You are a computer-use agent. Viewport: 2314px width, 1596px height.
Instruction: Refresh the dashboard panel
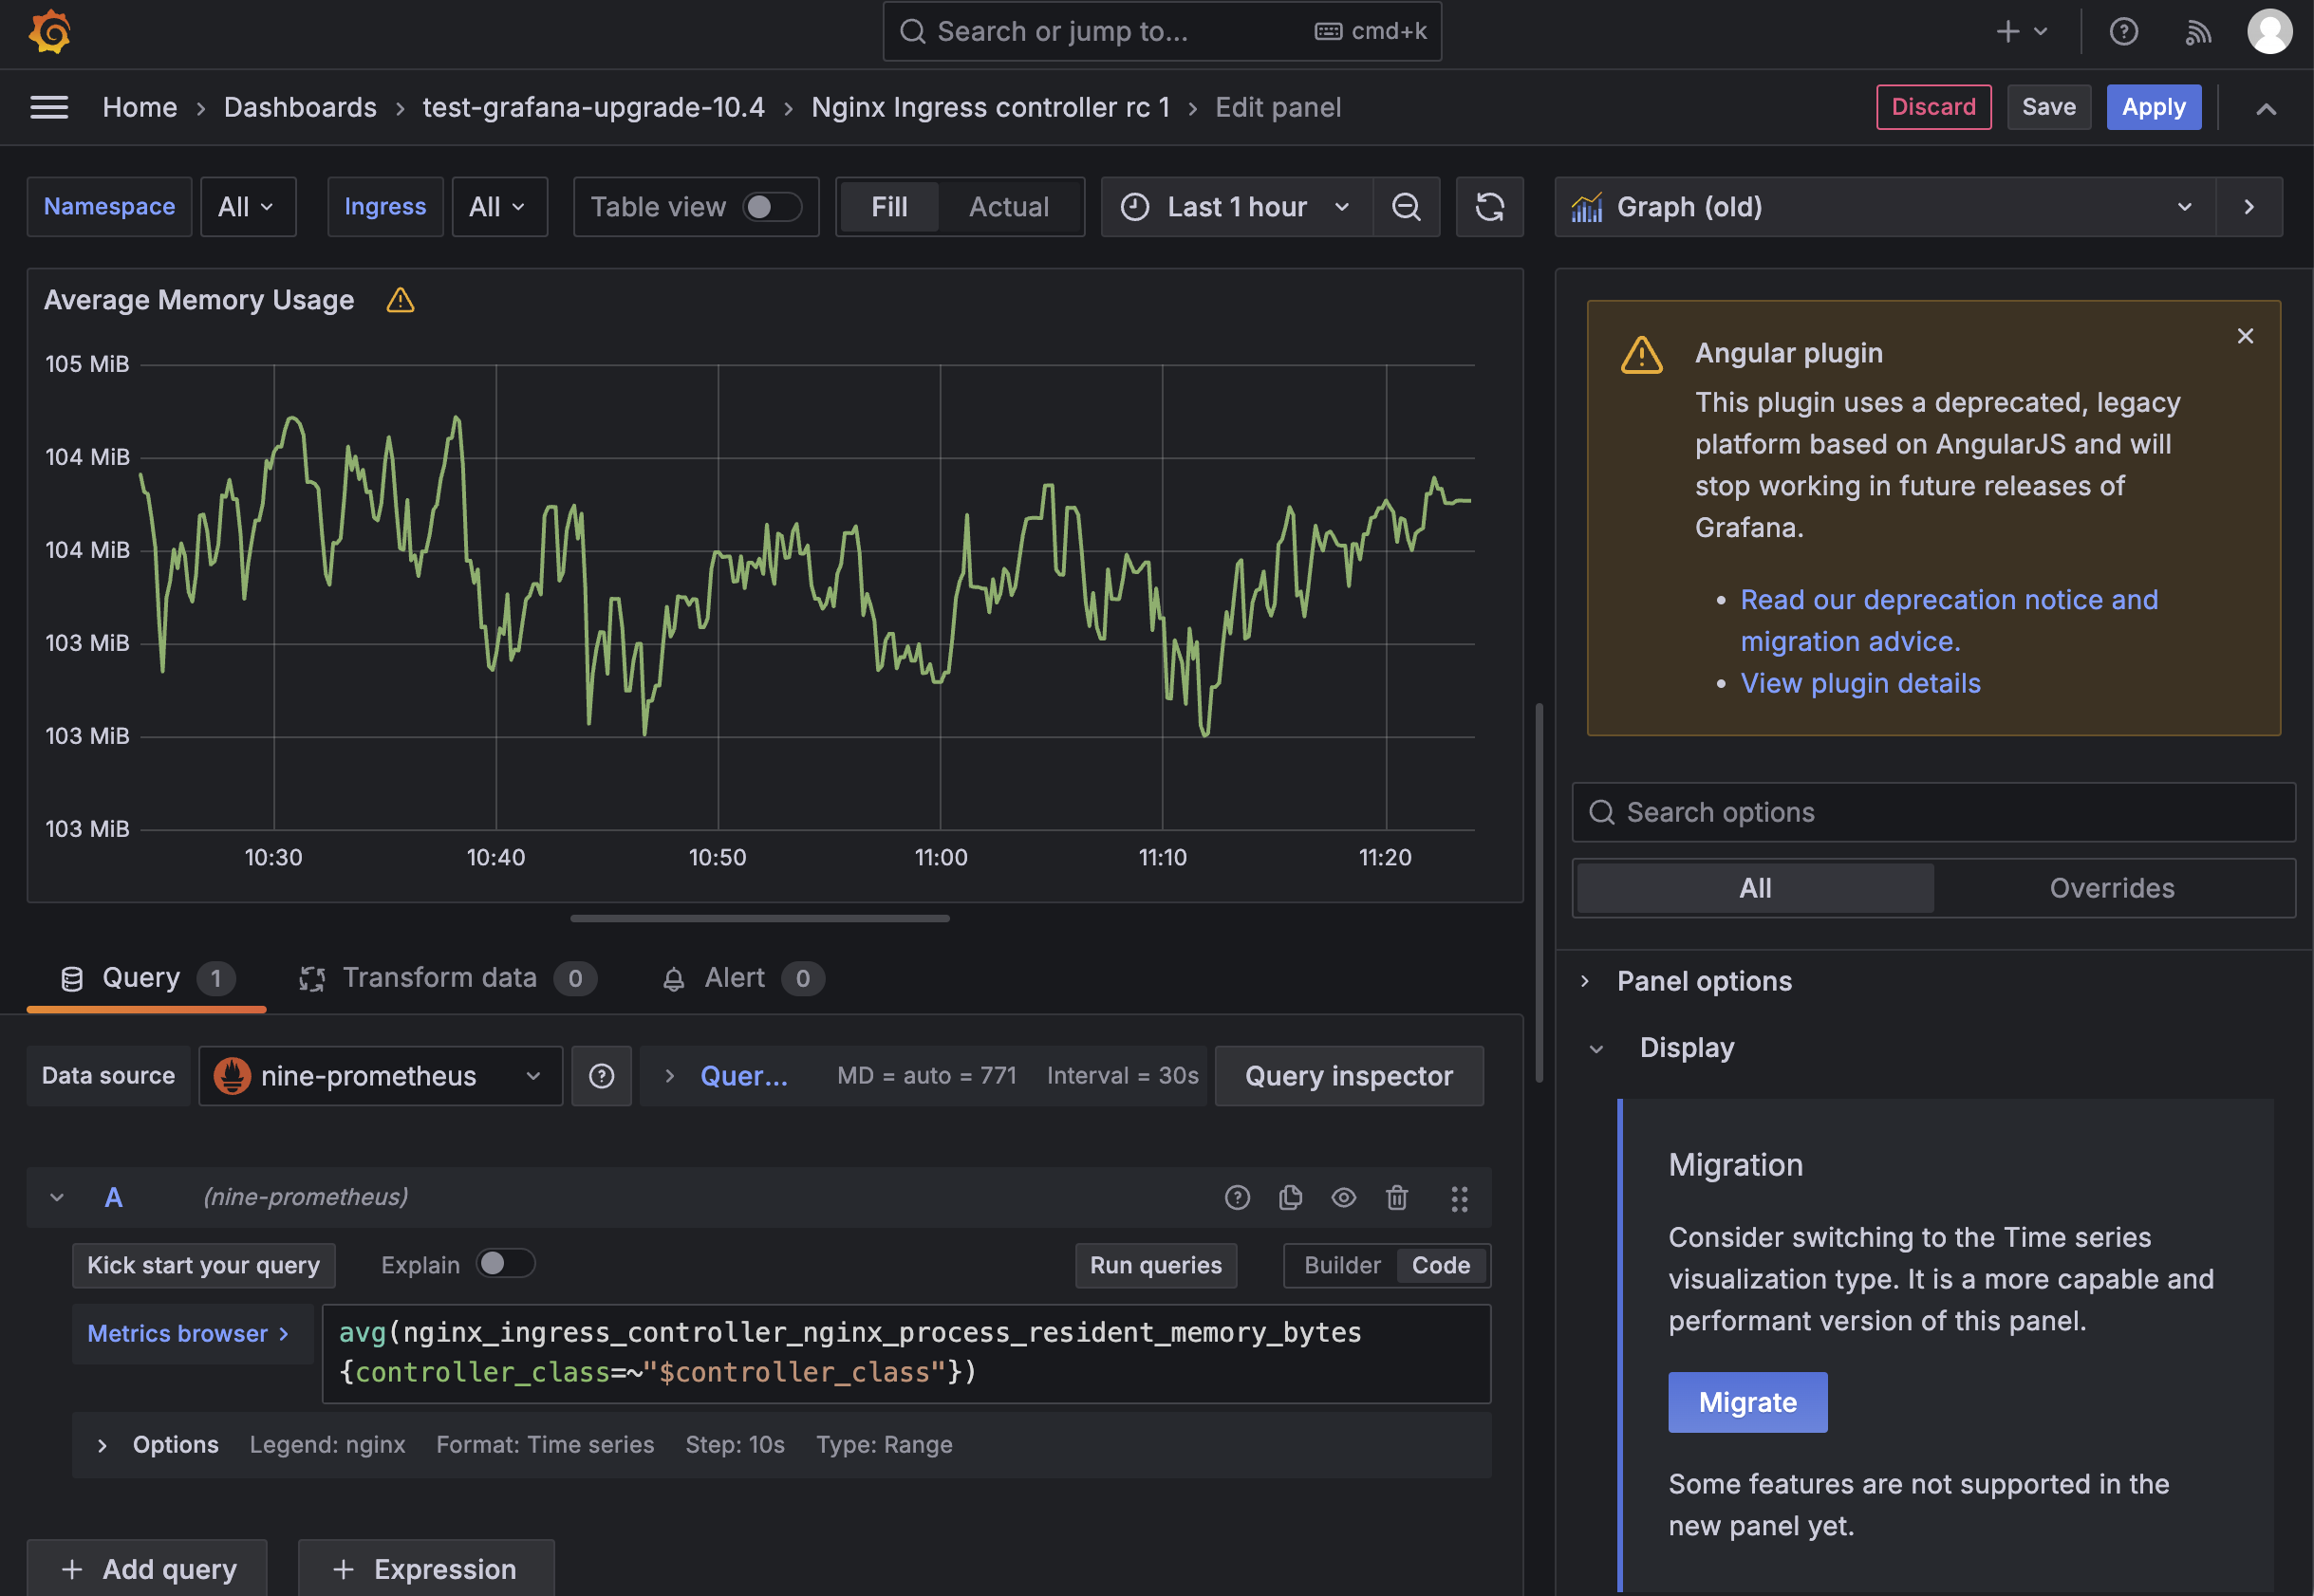1490,207
